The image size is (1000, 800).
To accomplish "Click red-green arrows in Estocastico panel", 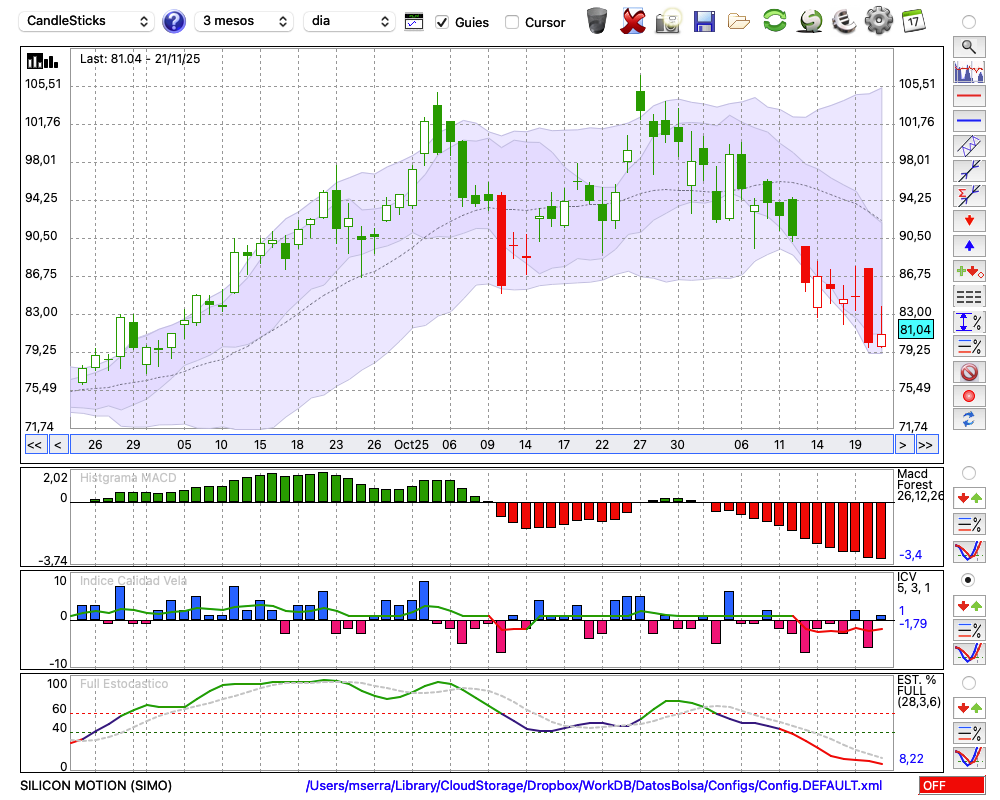I will pyautogui.click(x=969, y=707).
